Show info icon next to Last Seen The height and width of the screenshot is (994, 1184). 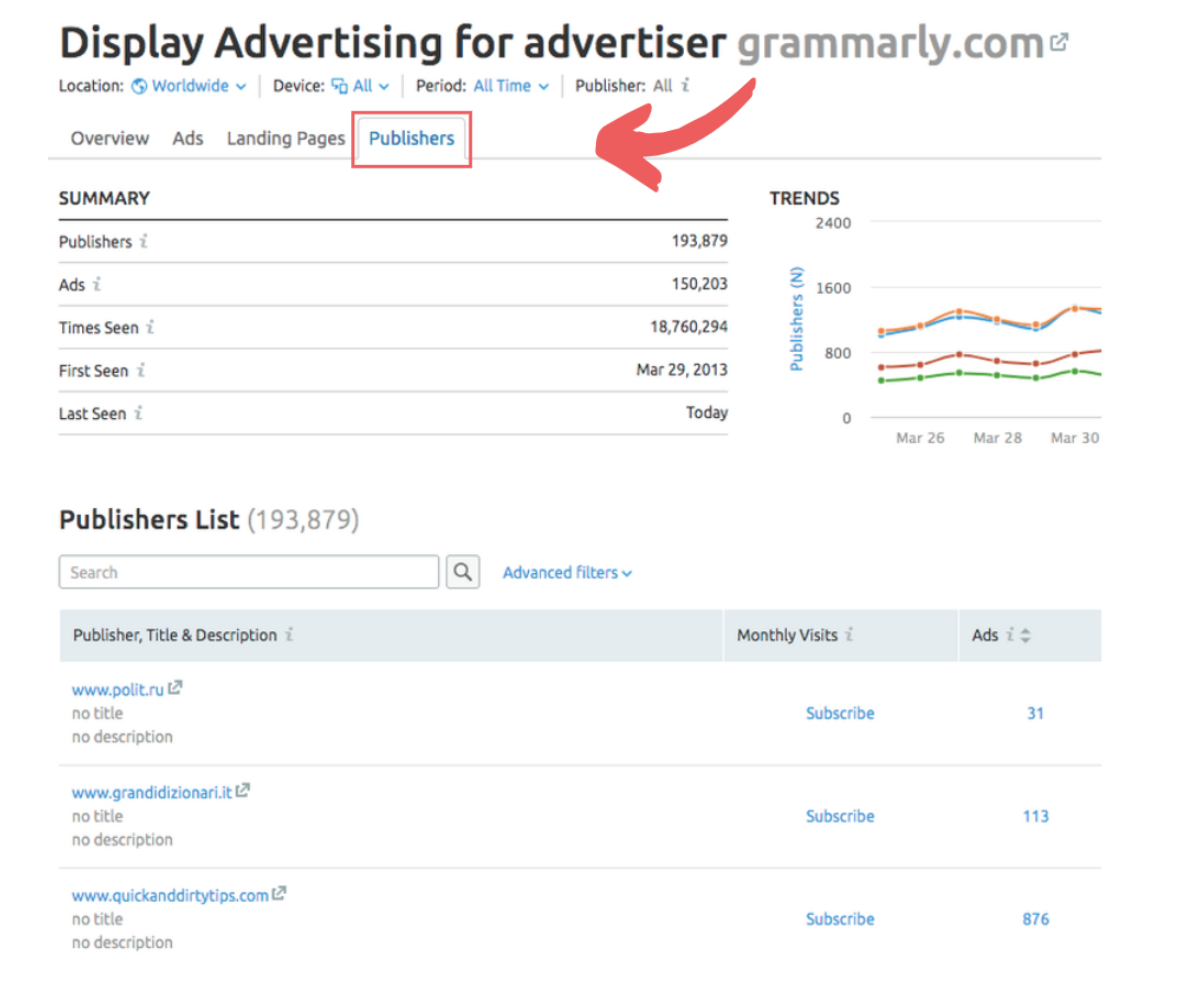[138, 413]
